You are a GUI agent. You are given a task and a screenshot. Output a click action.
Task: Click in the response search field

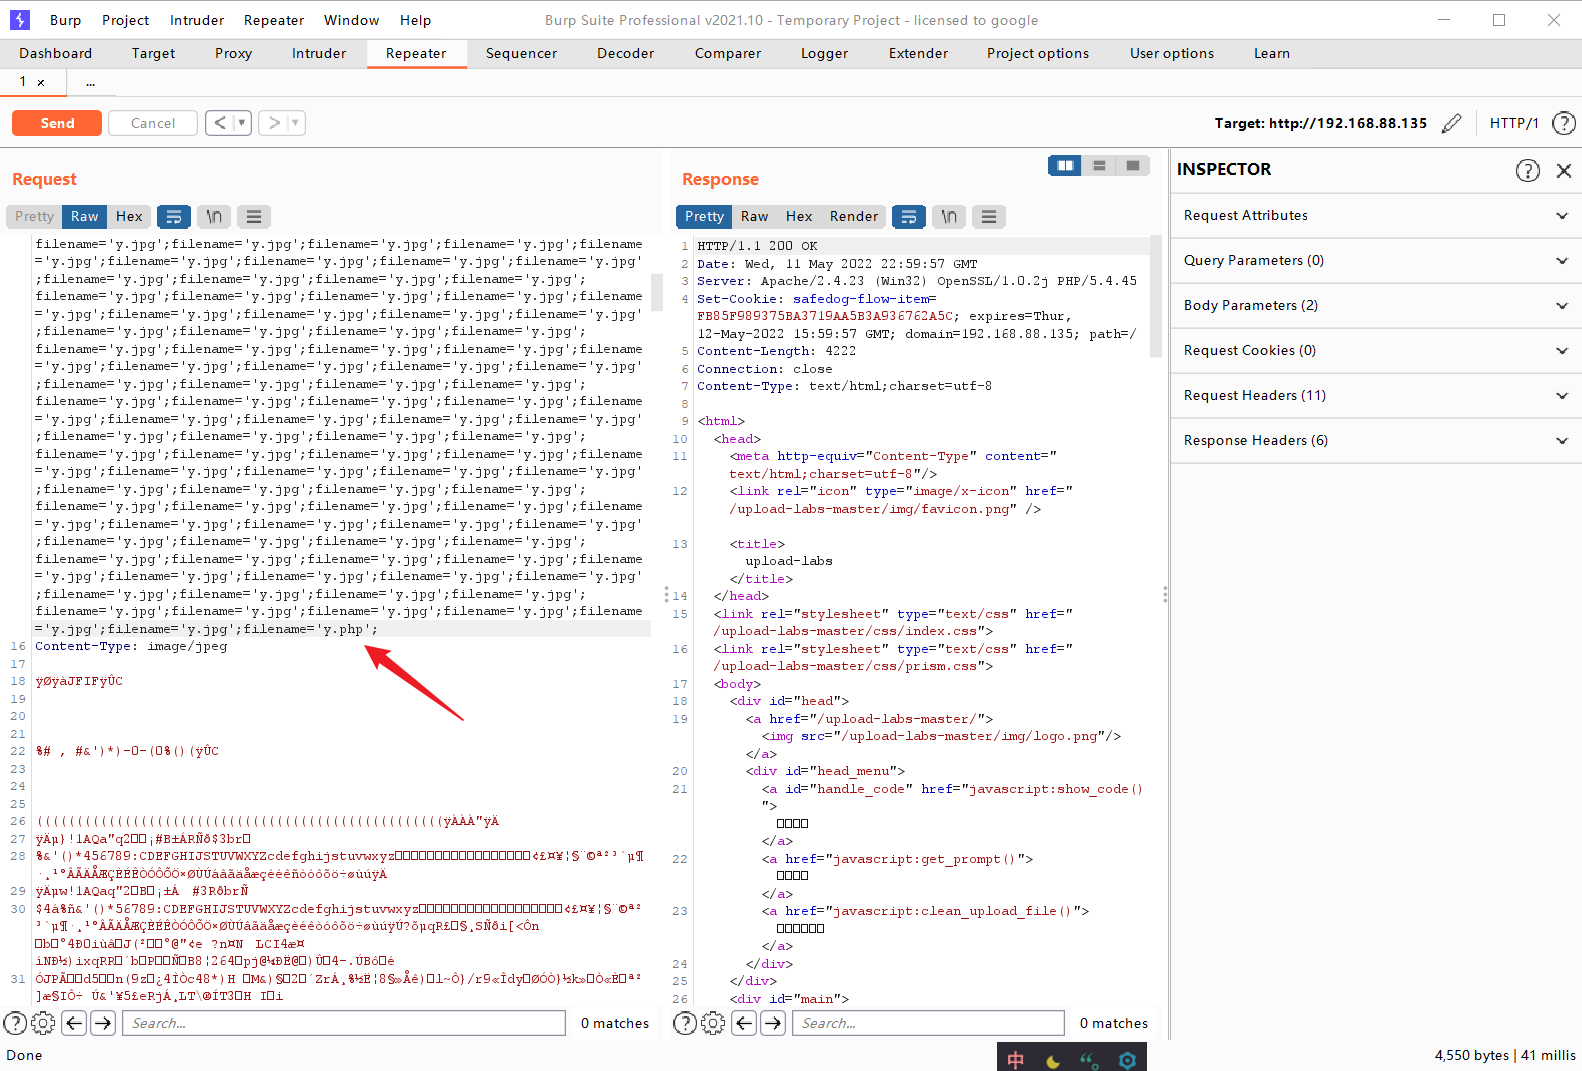coord(928,1022)
